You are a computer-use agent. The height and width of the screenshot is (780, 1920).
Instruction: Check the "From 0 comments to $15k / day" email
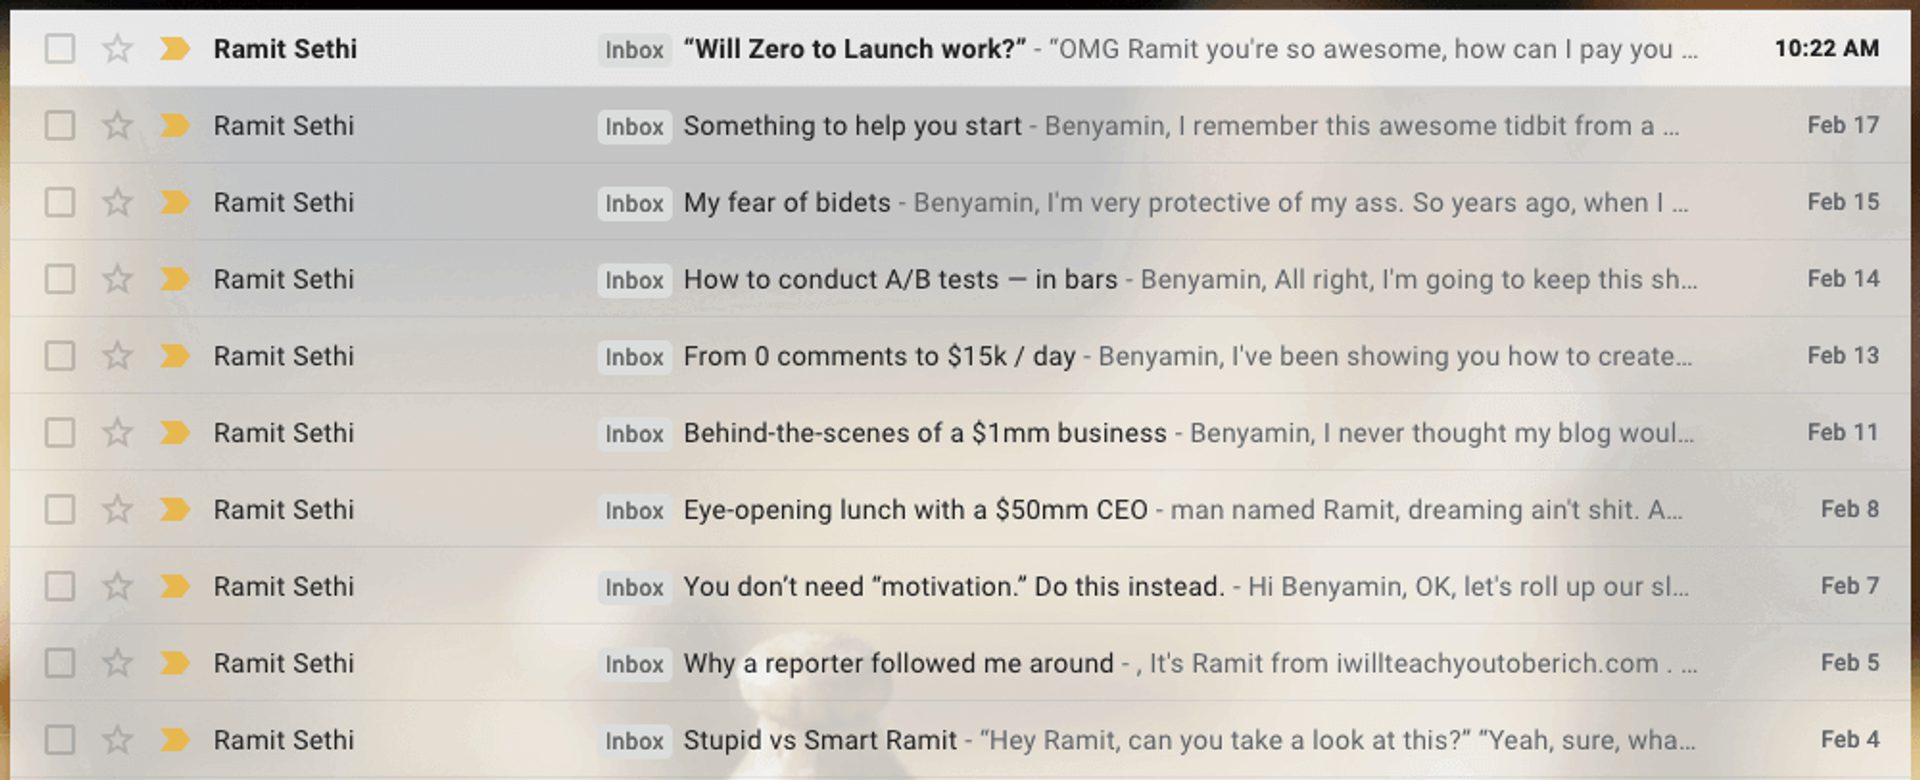59,356
